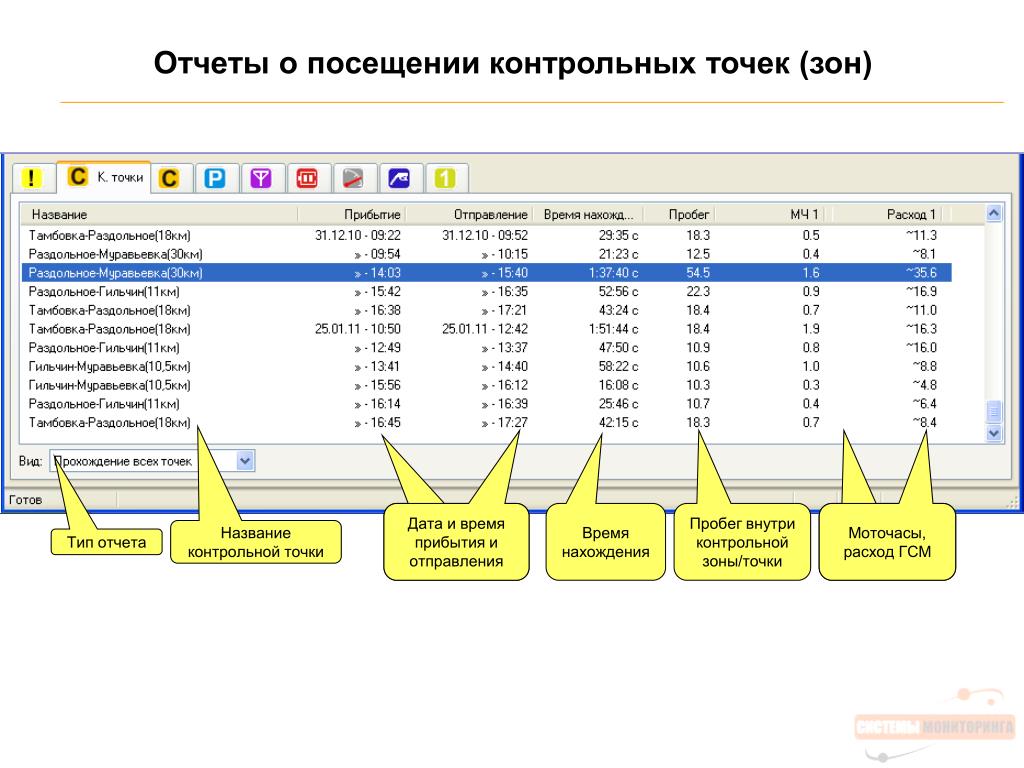Open the green number 1 tab
This screenshot has height=768, width=1024.
445,178
